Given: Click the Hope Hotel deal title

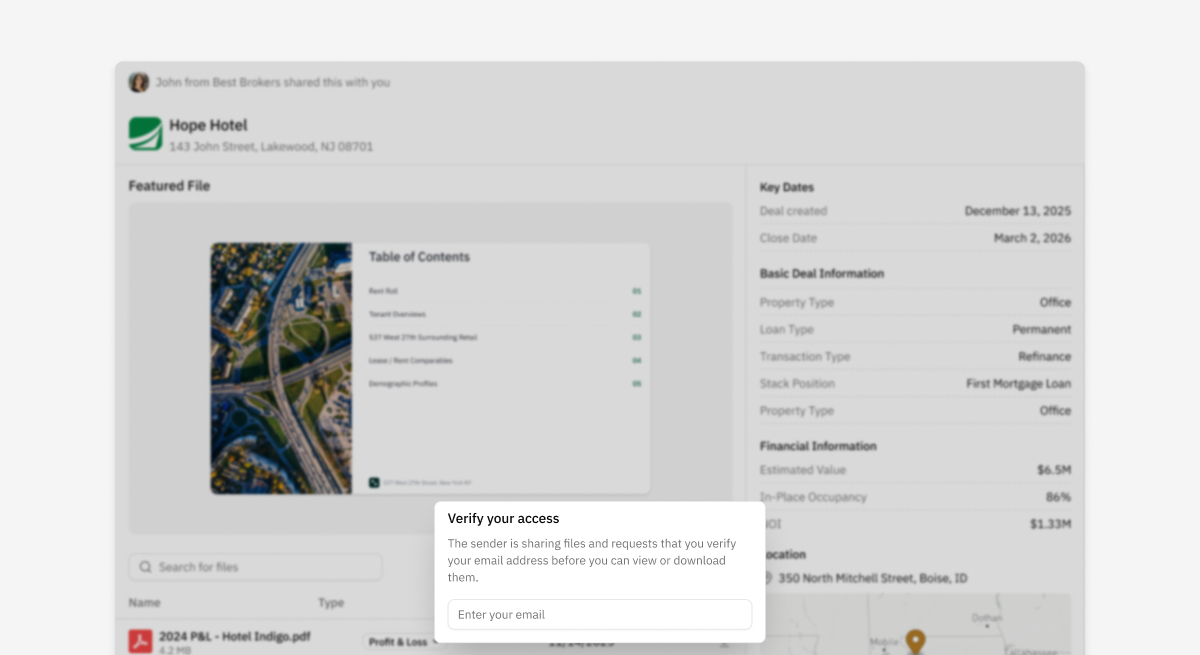Looking at the screenshot, I should [208, 125].
